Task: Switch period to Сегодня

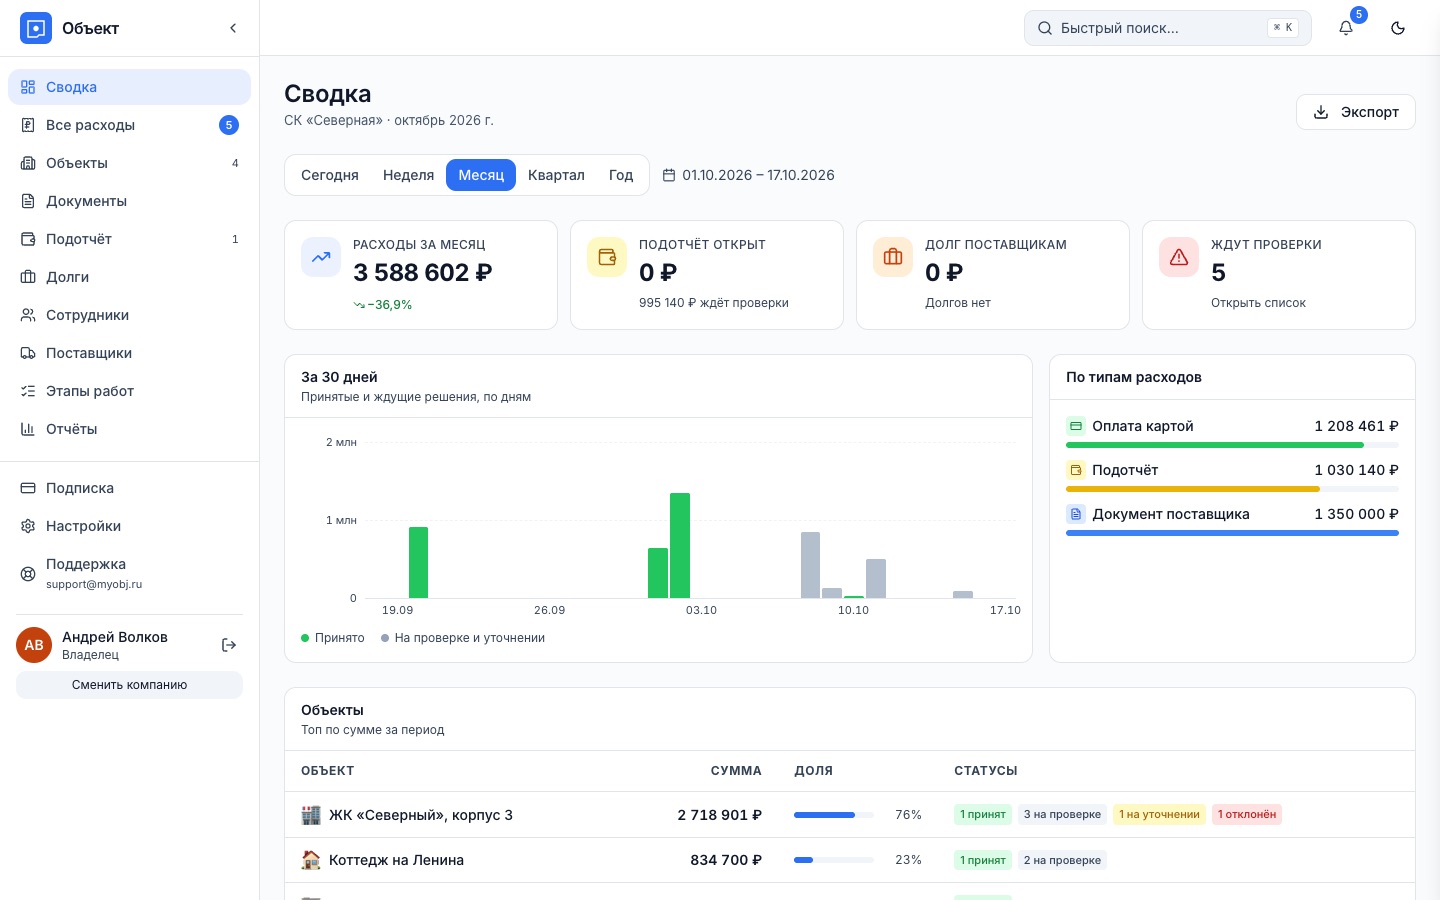Action: coord(330,175)
